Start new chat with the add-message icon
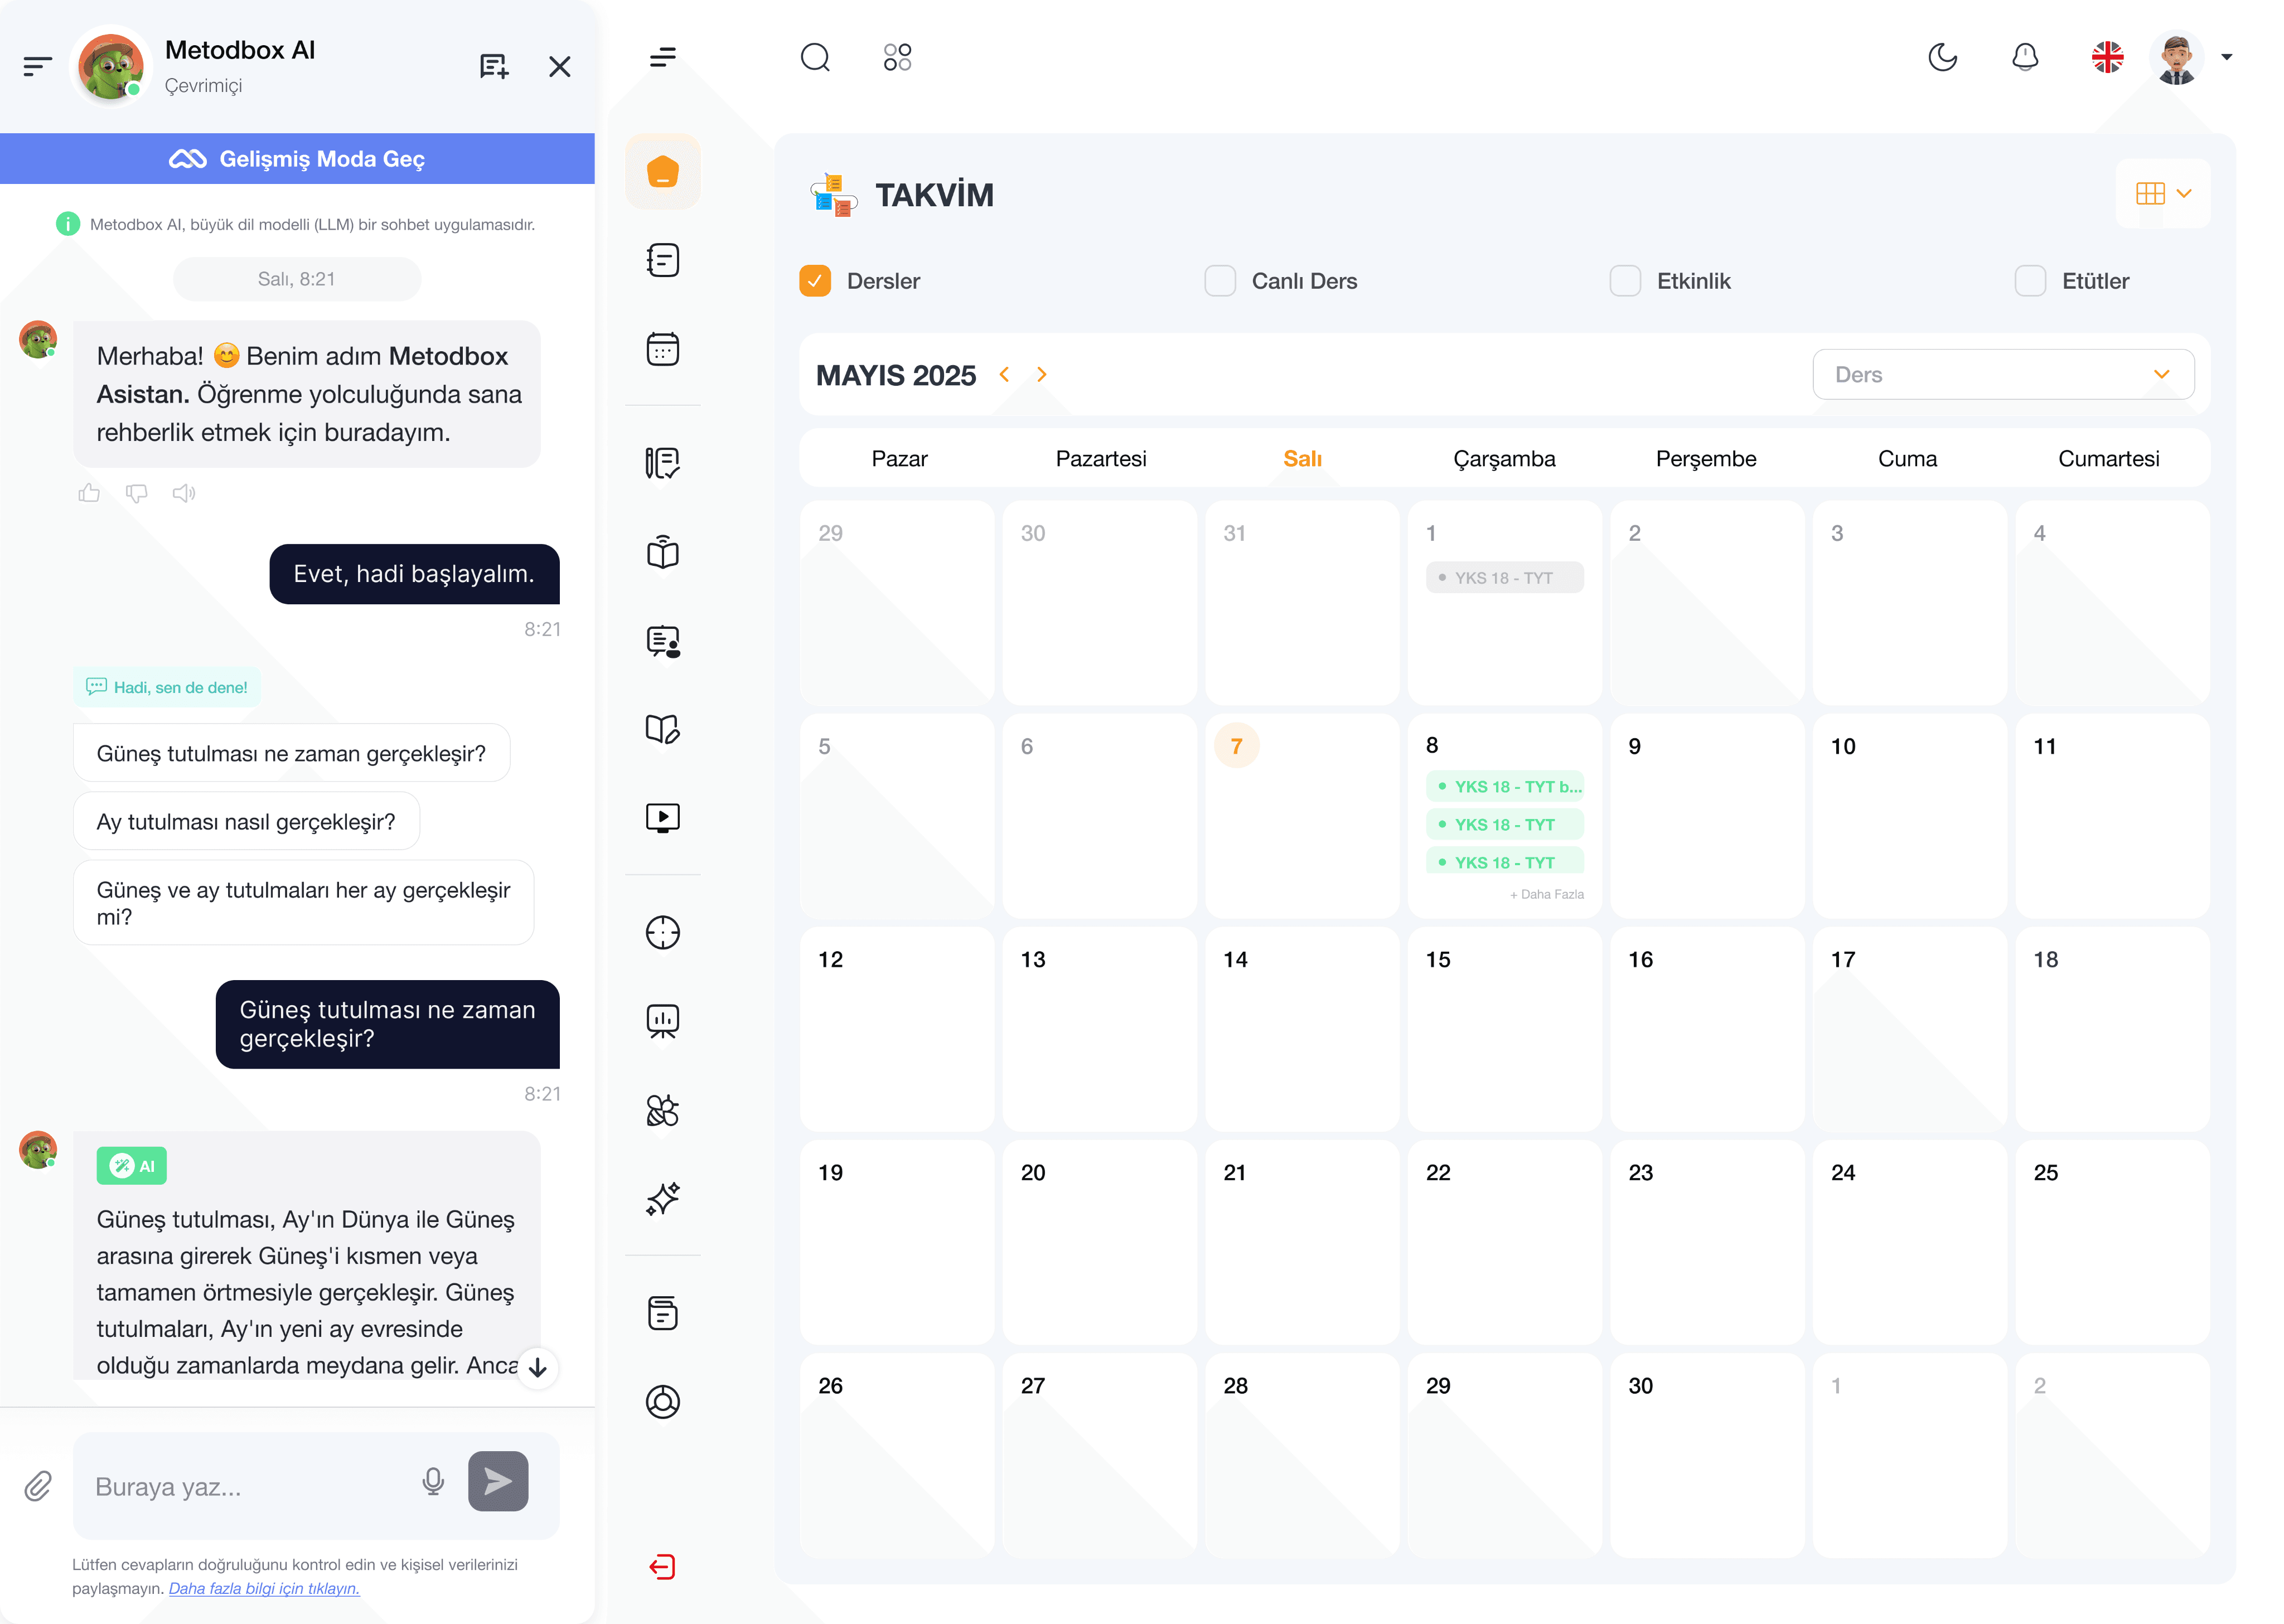 [493, 67]
